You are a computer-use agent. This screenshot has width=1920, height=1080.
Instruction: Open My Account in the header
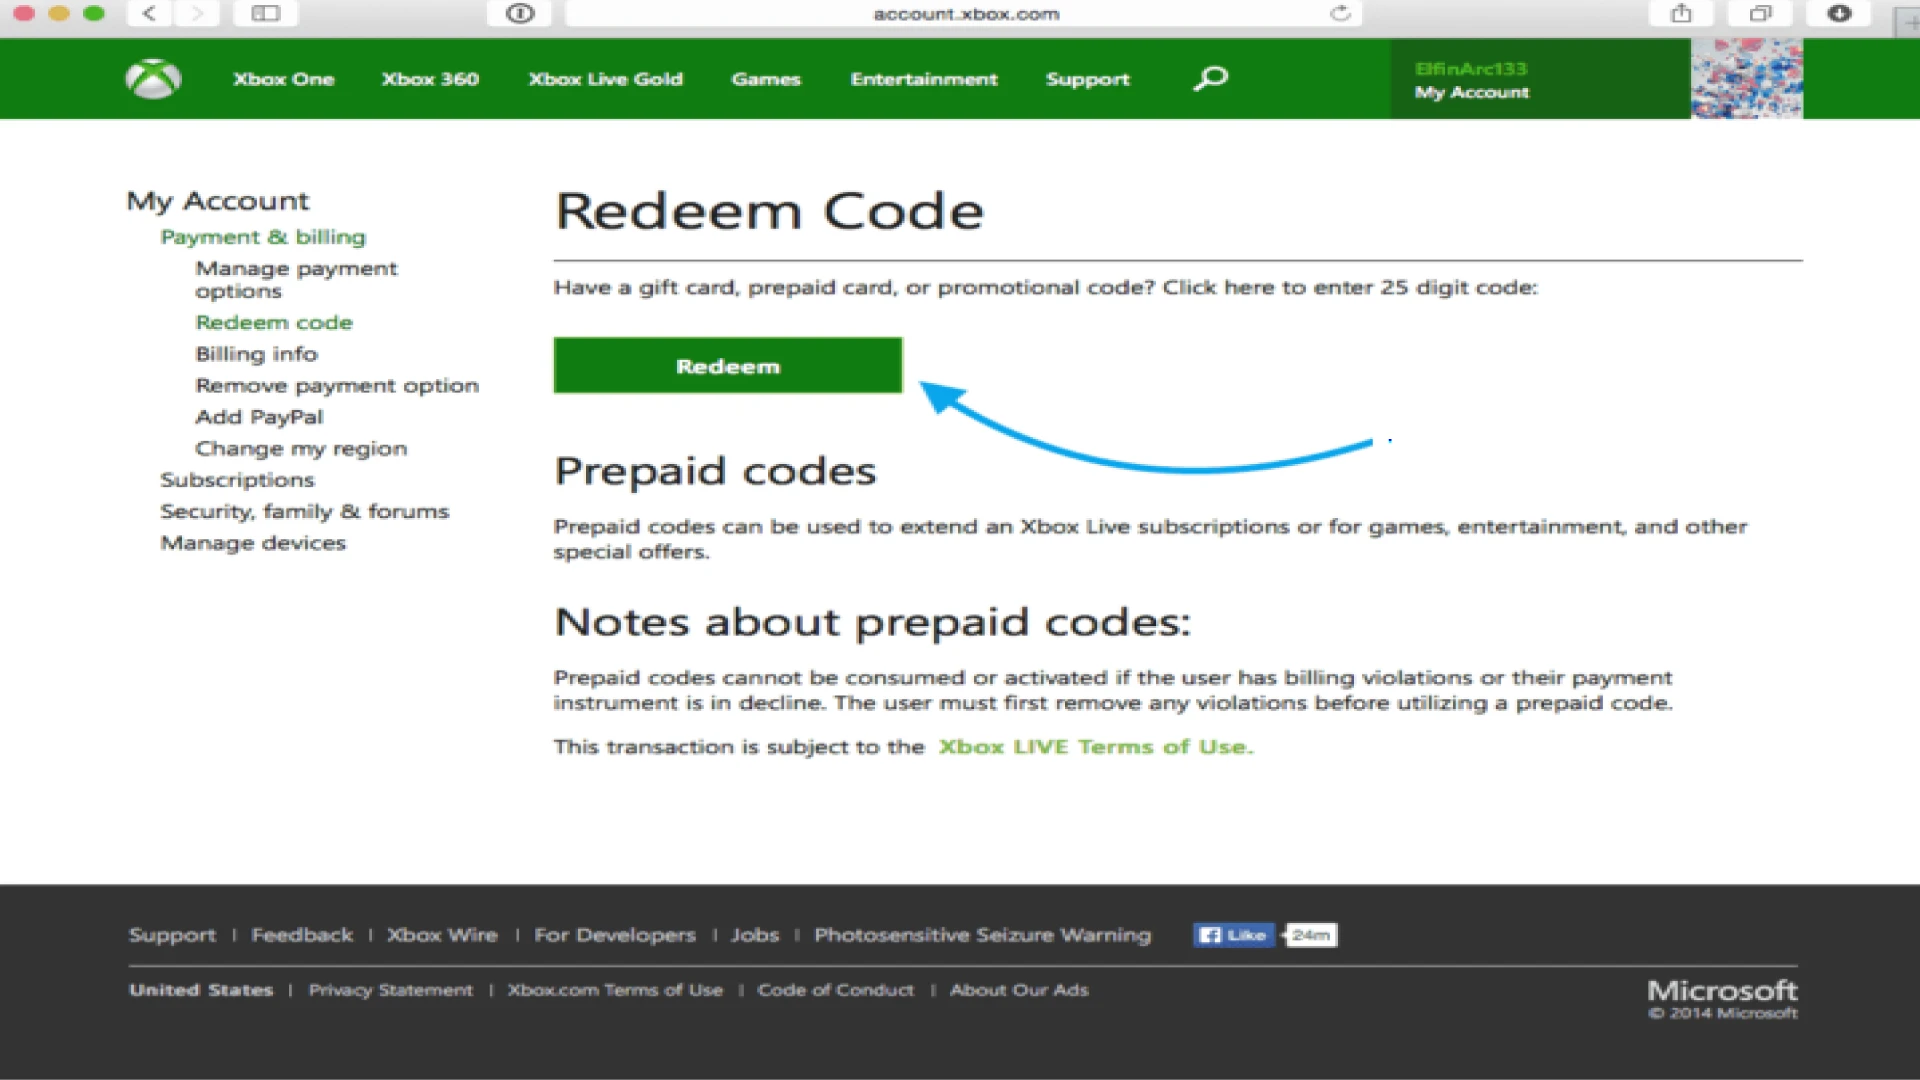point(1471,92)
